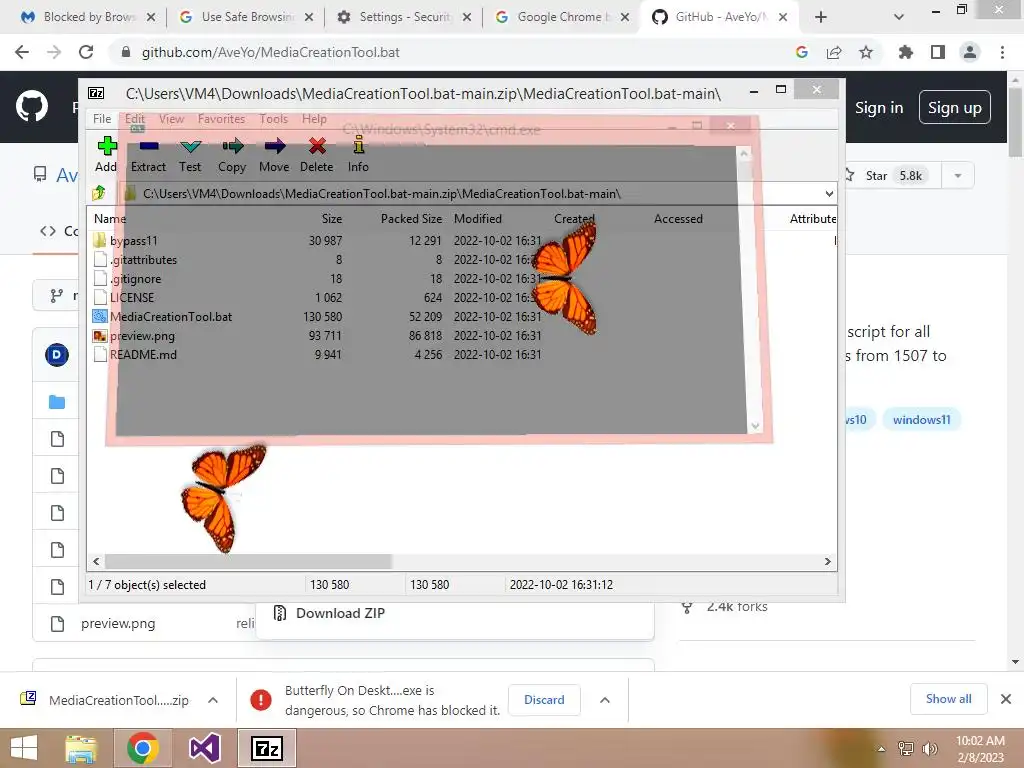Viewport: 1024px width, 768px height.
Task: Open the GitHub Octocat home logo
Action: point(32,107)
